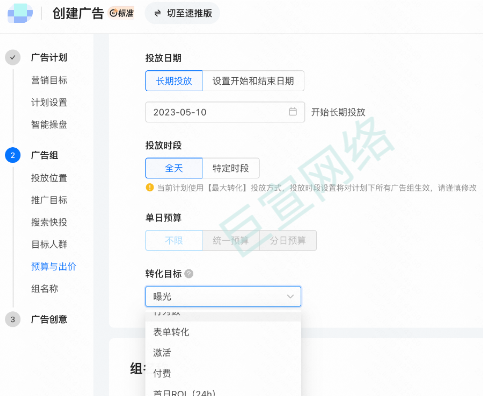Click the 转化目标 section label

163,274
